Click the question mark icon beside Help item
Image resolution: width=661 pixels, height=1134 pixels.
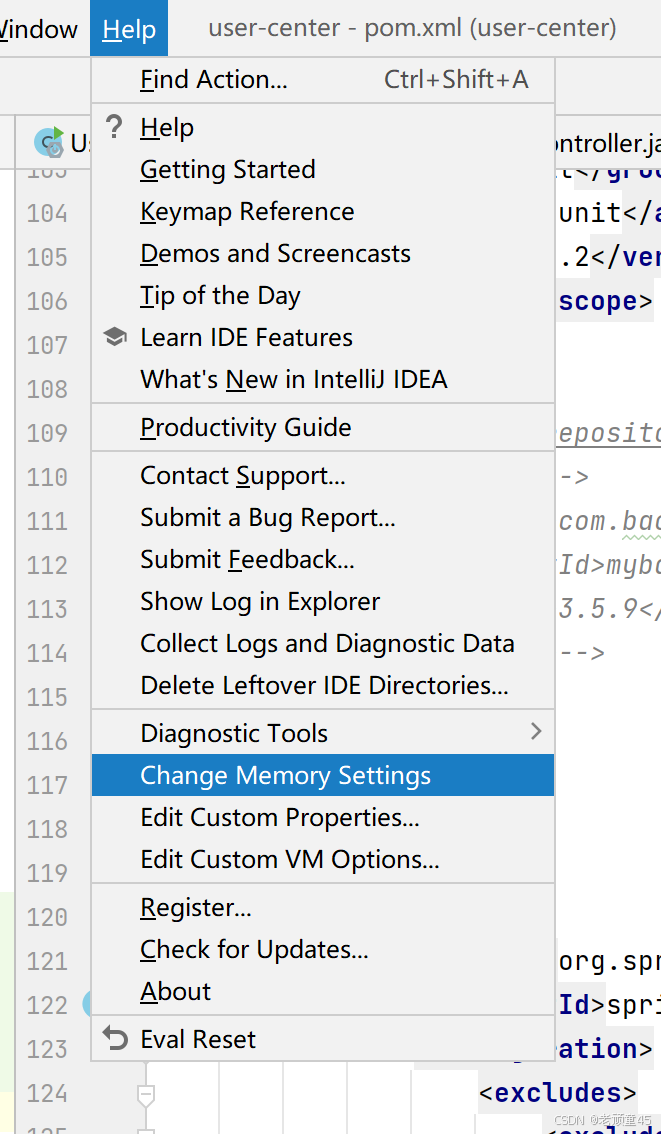coord(115,127)
